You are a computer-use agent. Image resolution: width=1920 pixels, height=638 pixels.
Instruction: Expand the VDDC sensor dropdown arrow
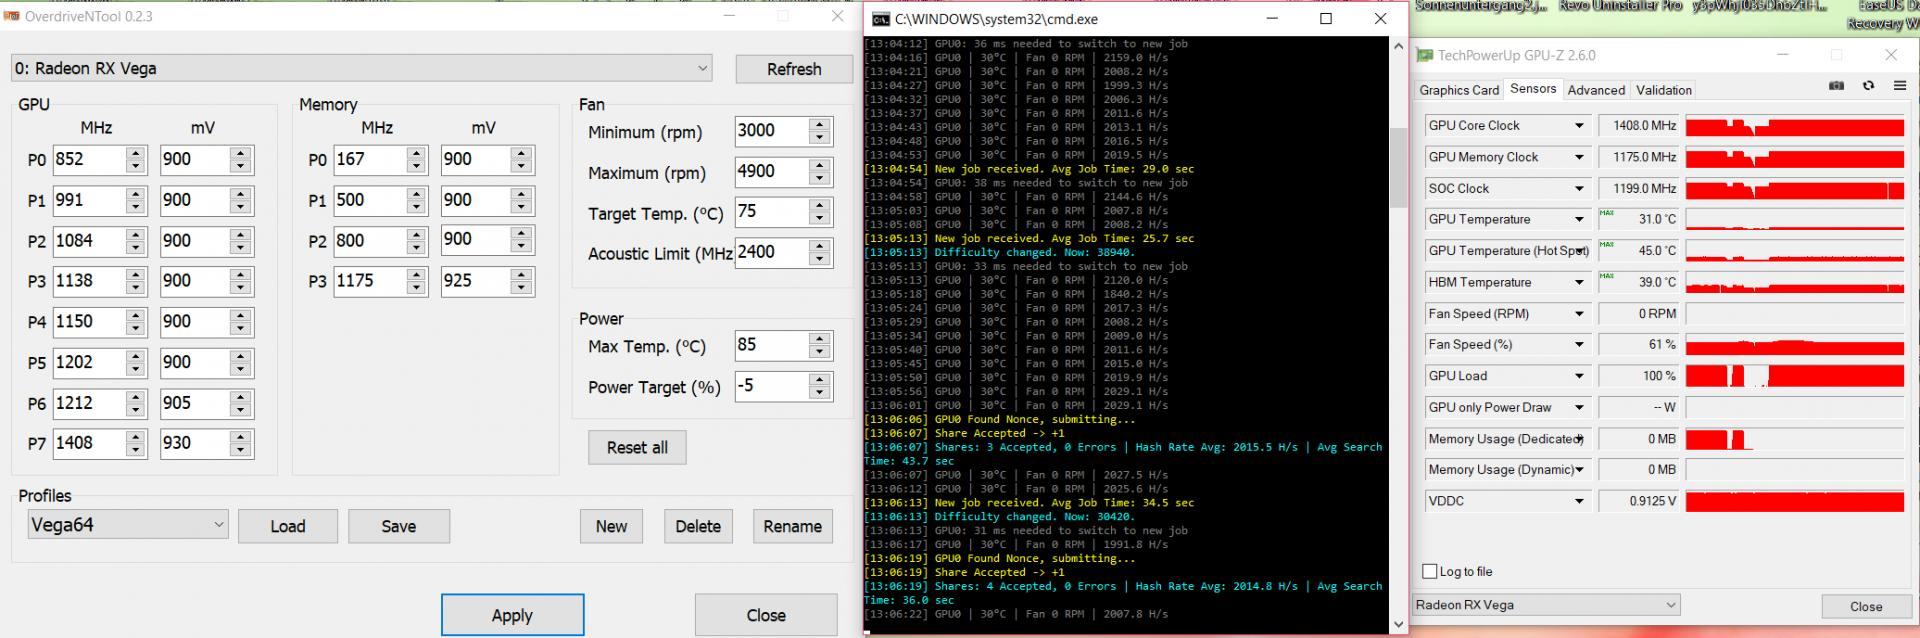tap(1579, 501)
